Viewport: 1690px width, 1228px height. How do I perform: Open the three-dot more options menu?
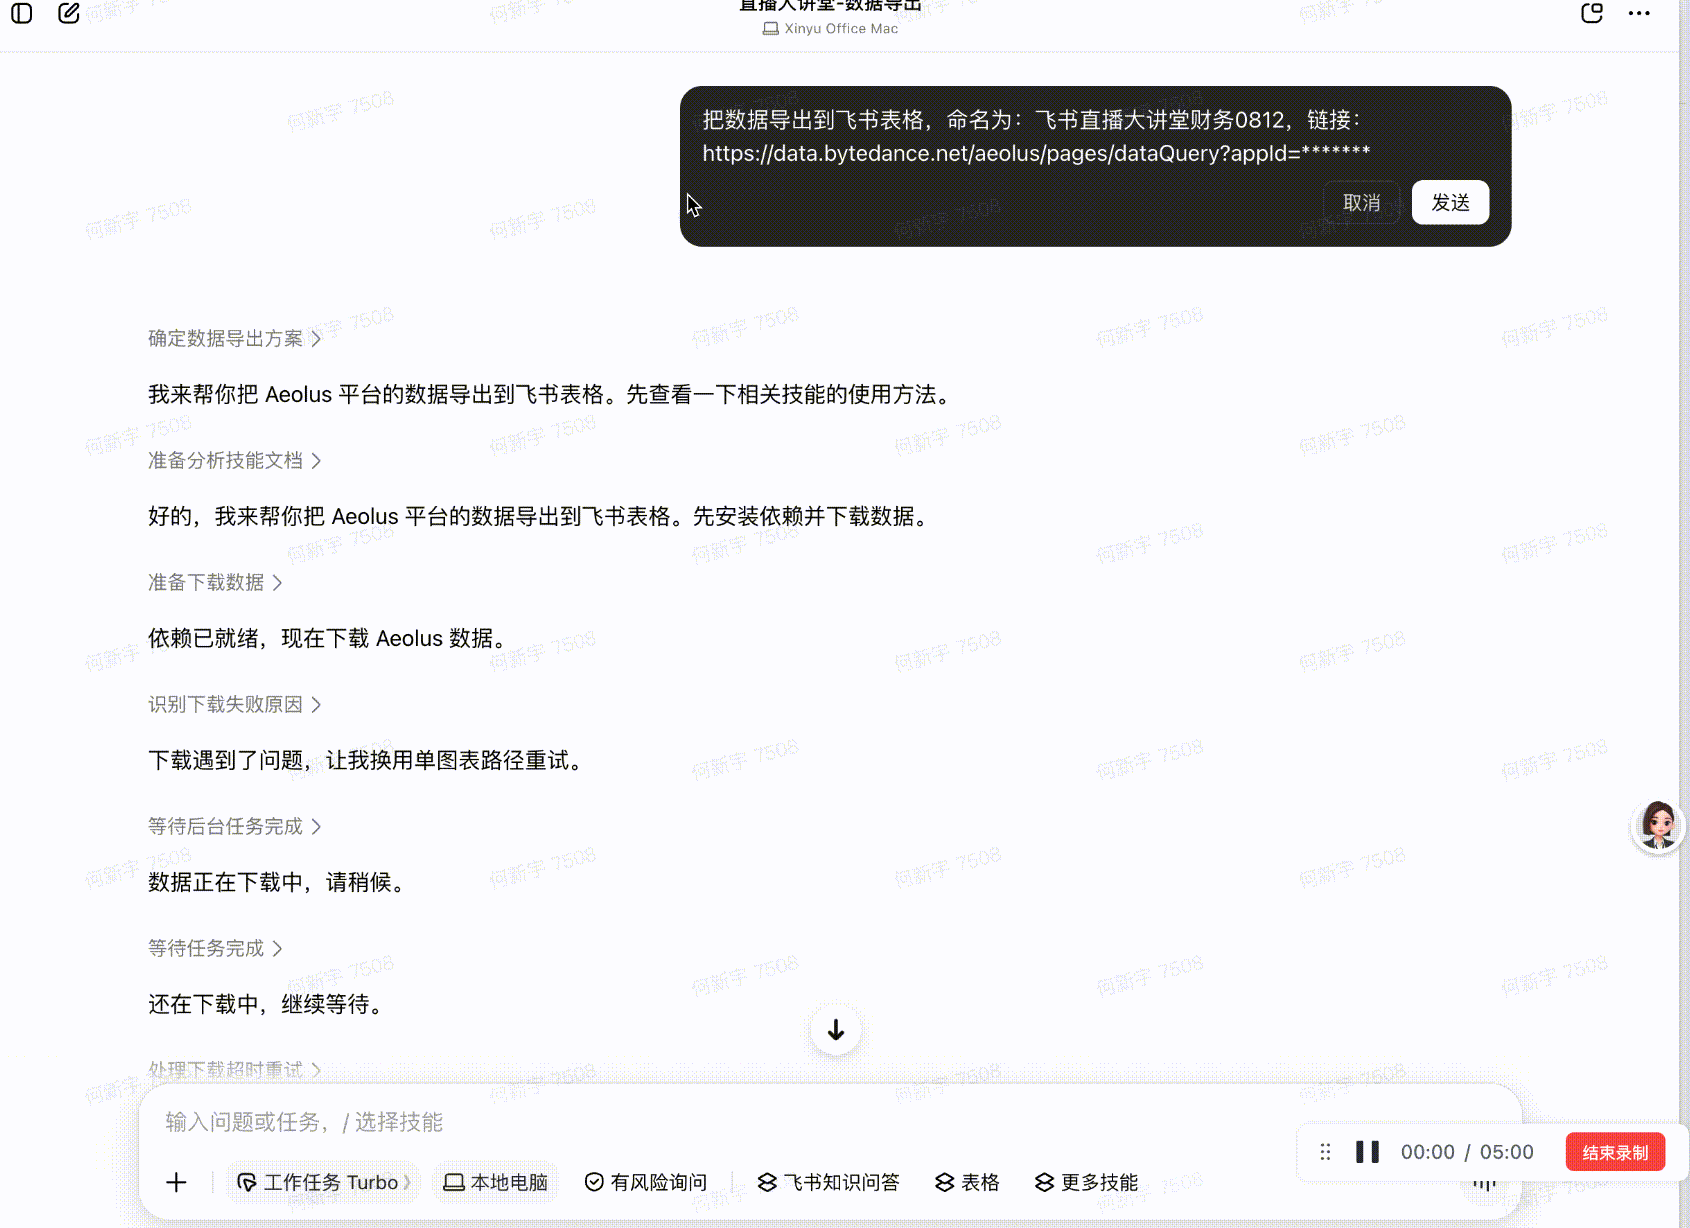(x=1639, y=14)
